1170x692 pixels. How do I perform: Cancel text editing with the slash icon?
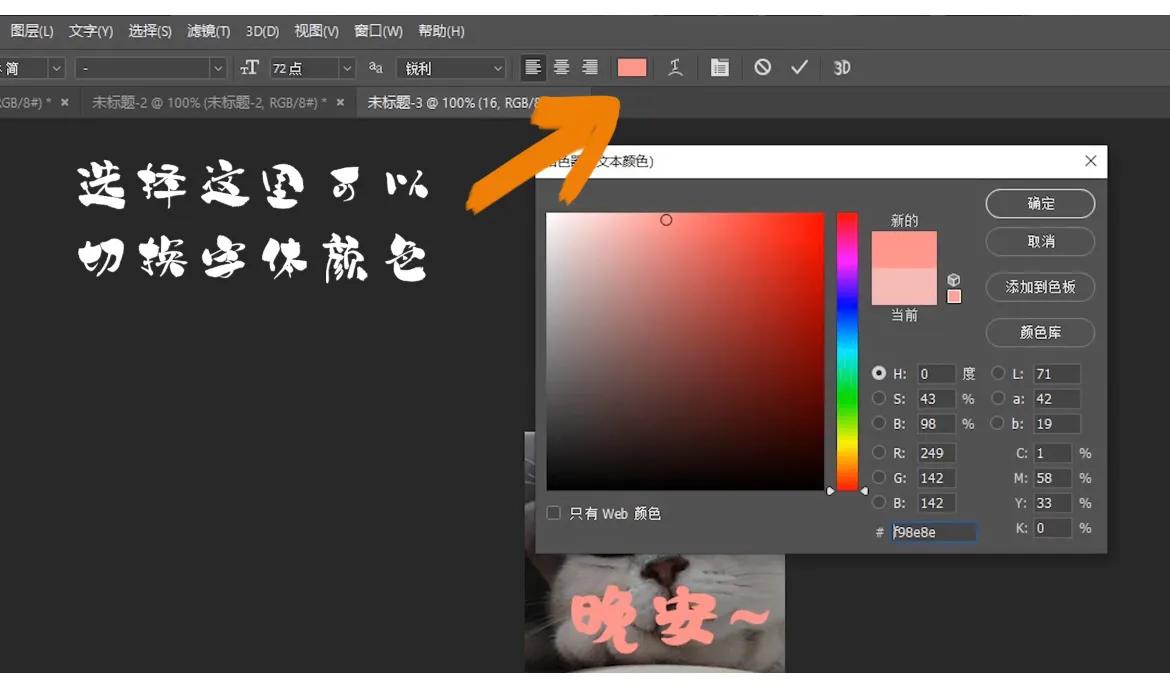[x=763, y=68]
